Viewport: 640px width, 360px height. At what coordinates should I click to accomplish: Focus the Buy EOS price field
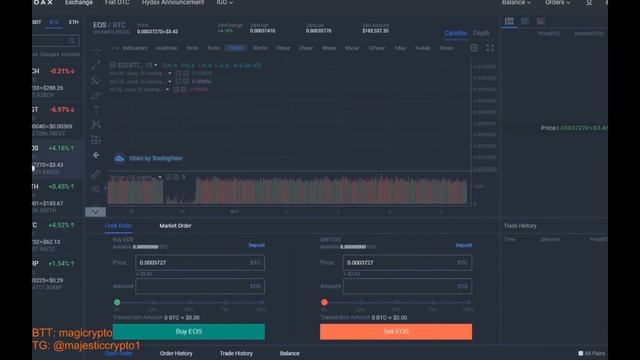coord(200,263)
